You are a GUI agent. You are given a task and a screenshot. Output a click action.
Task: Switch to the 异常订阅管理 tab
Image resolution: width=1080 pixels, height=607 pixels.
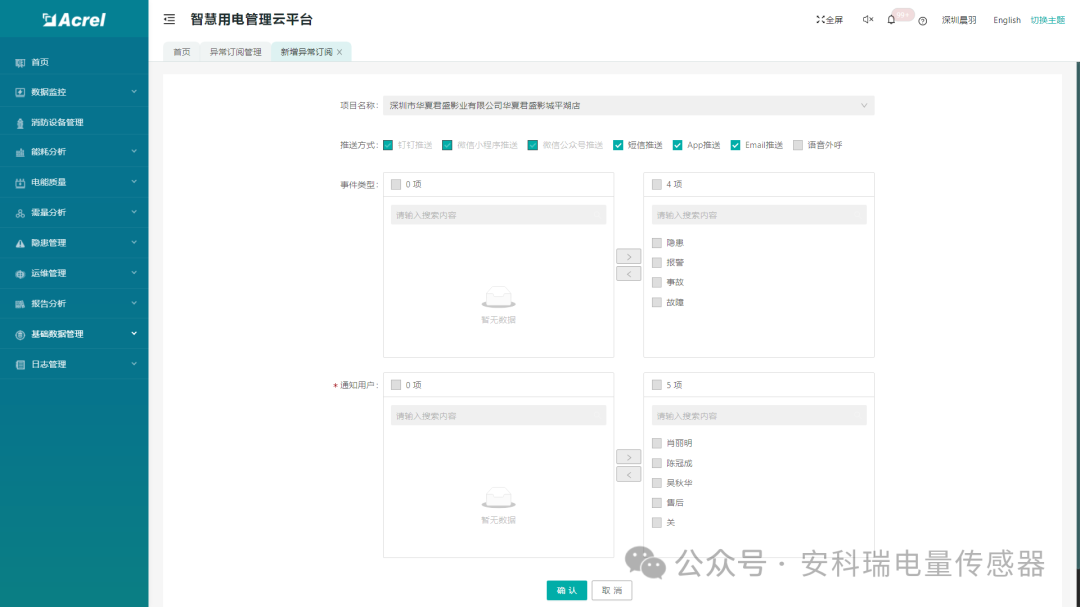[x=236, y=52]
